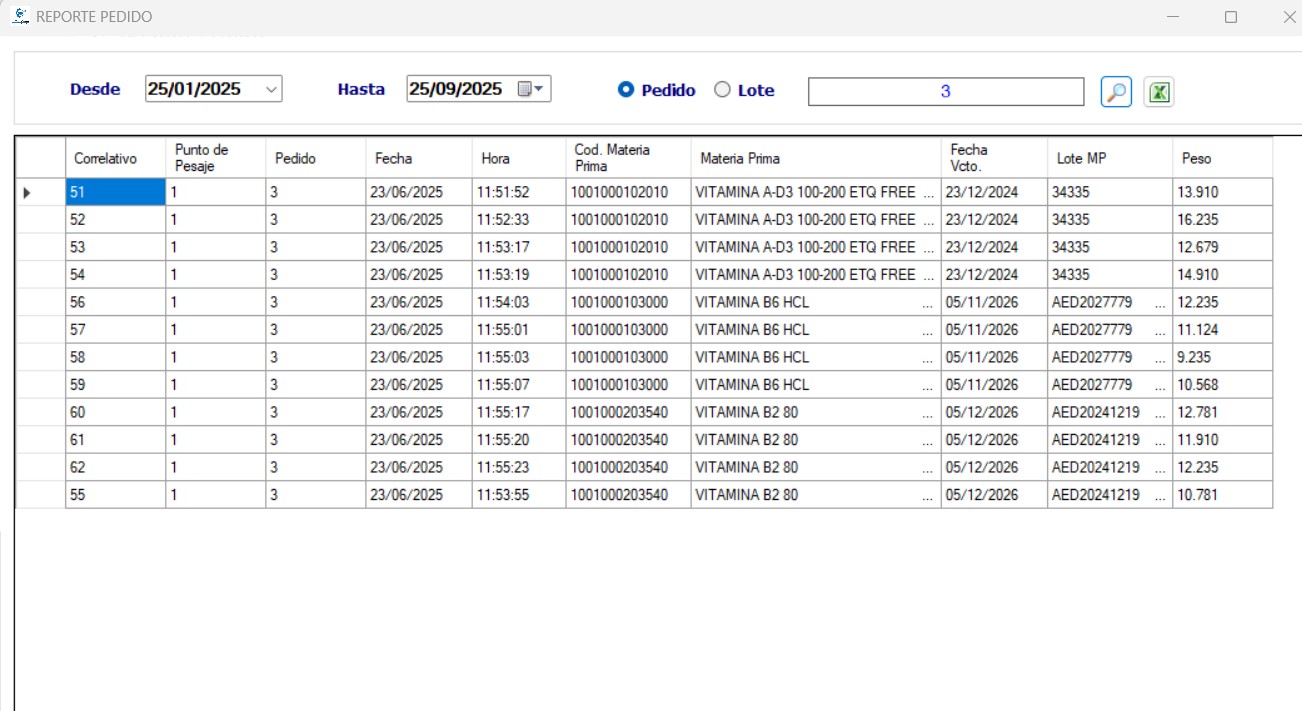Viewport: 1302px width, 711px height.
Task: Close the Reporte Pedido window
Action: point(1289,17)
